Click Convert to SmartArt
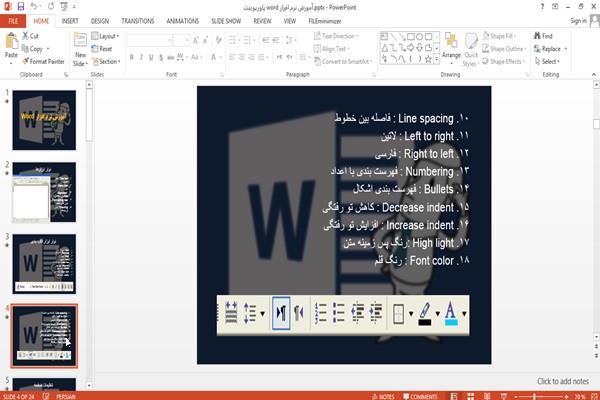 (x=343, y=61)
